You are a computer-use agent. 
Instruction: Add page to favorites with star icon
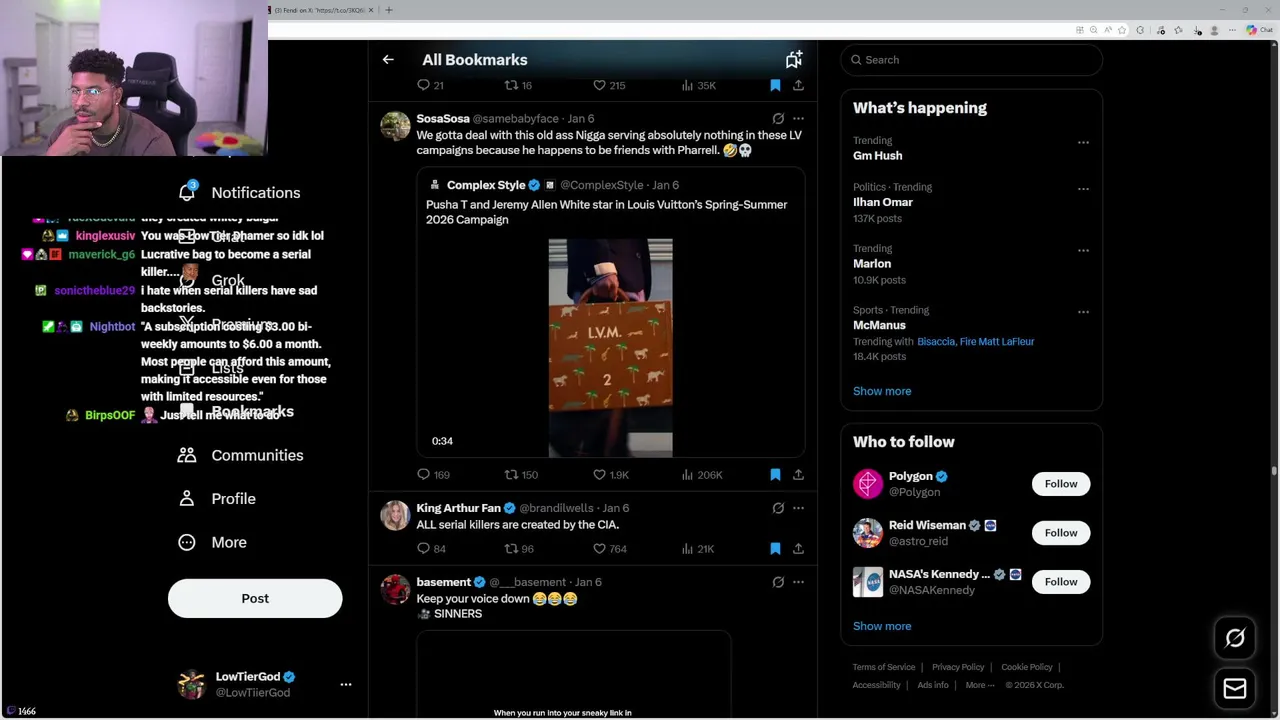coord(1122,30)
